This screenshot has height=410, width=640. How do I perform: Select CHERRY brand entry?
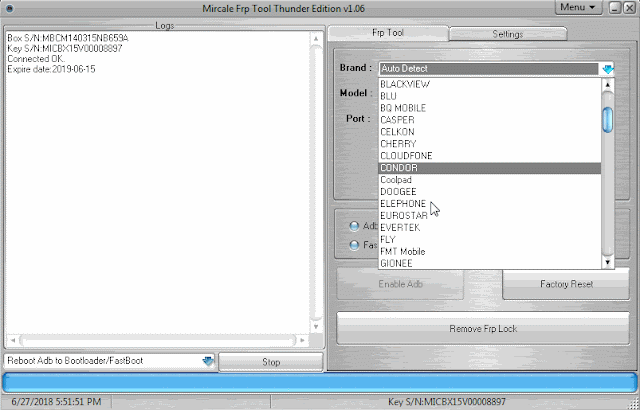pos(490,144)
